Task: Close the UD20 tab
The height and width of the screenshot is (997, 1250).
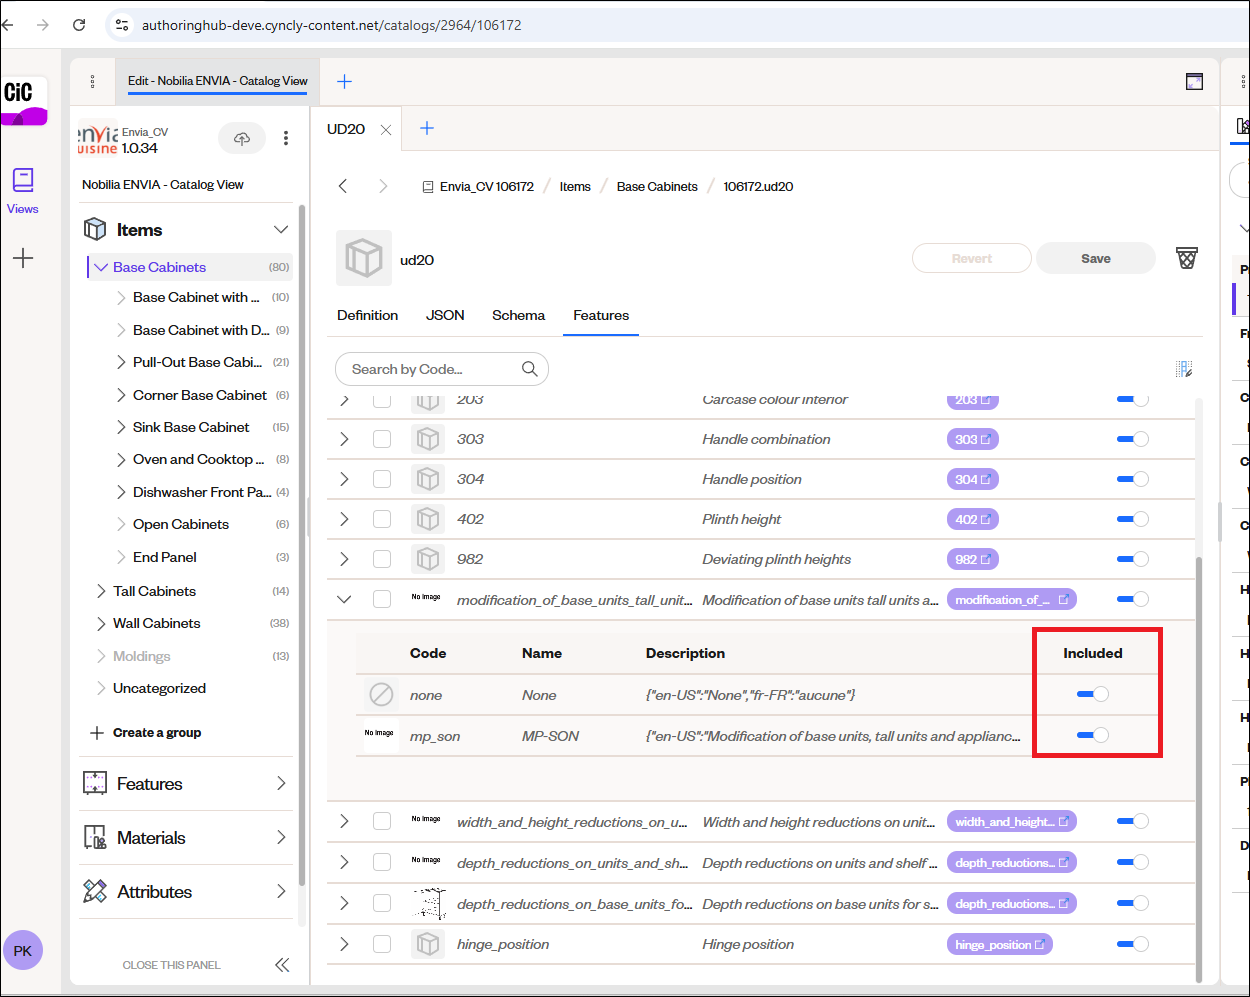Action: pos(386,130)
